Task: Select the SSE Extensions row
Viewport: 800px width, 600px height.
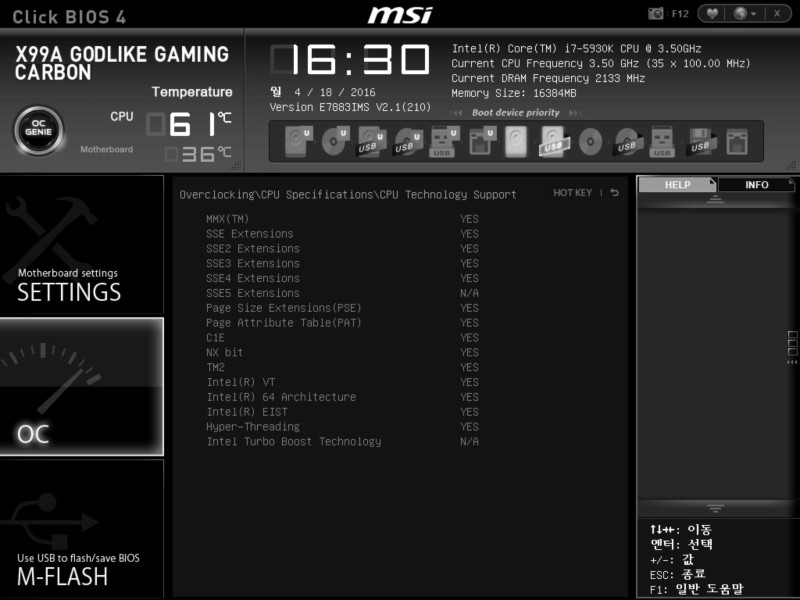Action: tap(342, 234)
